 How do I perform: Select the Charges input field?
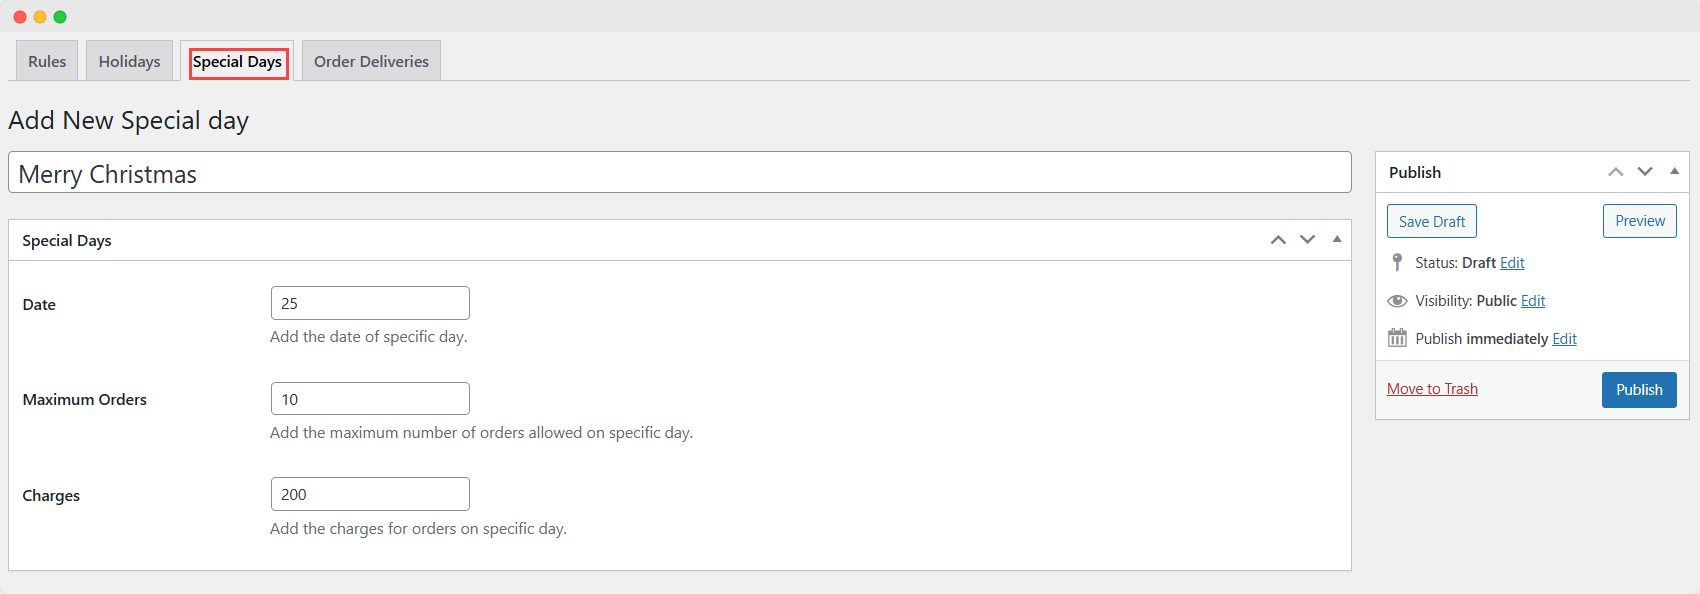[x=370, y=493]
